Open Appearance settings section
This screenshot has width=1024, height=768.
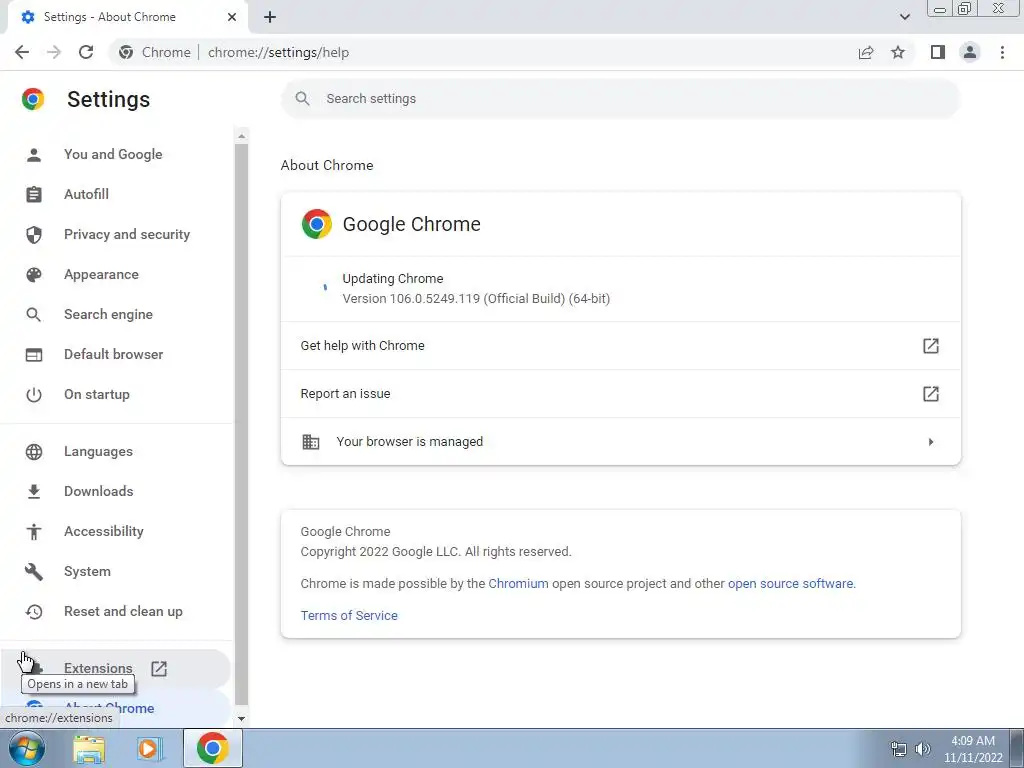point(101,274)
